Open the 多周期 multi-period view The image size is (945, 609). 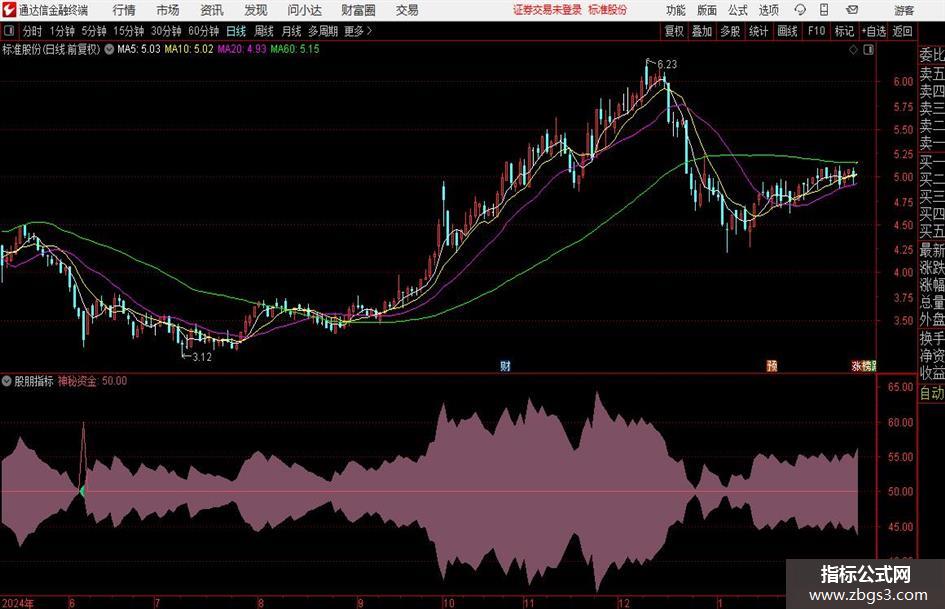tap(323, 31)
